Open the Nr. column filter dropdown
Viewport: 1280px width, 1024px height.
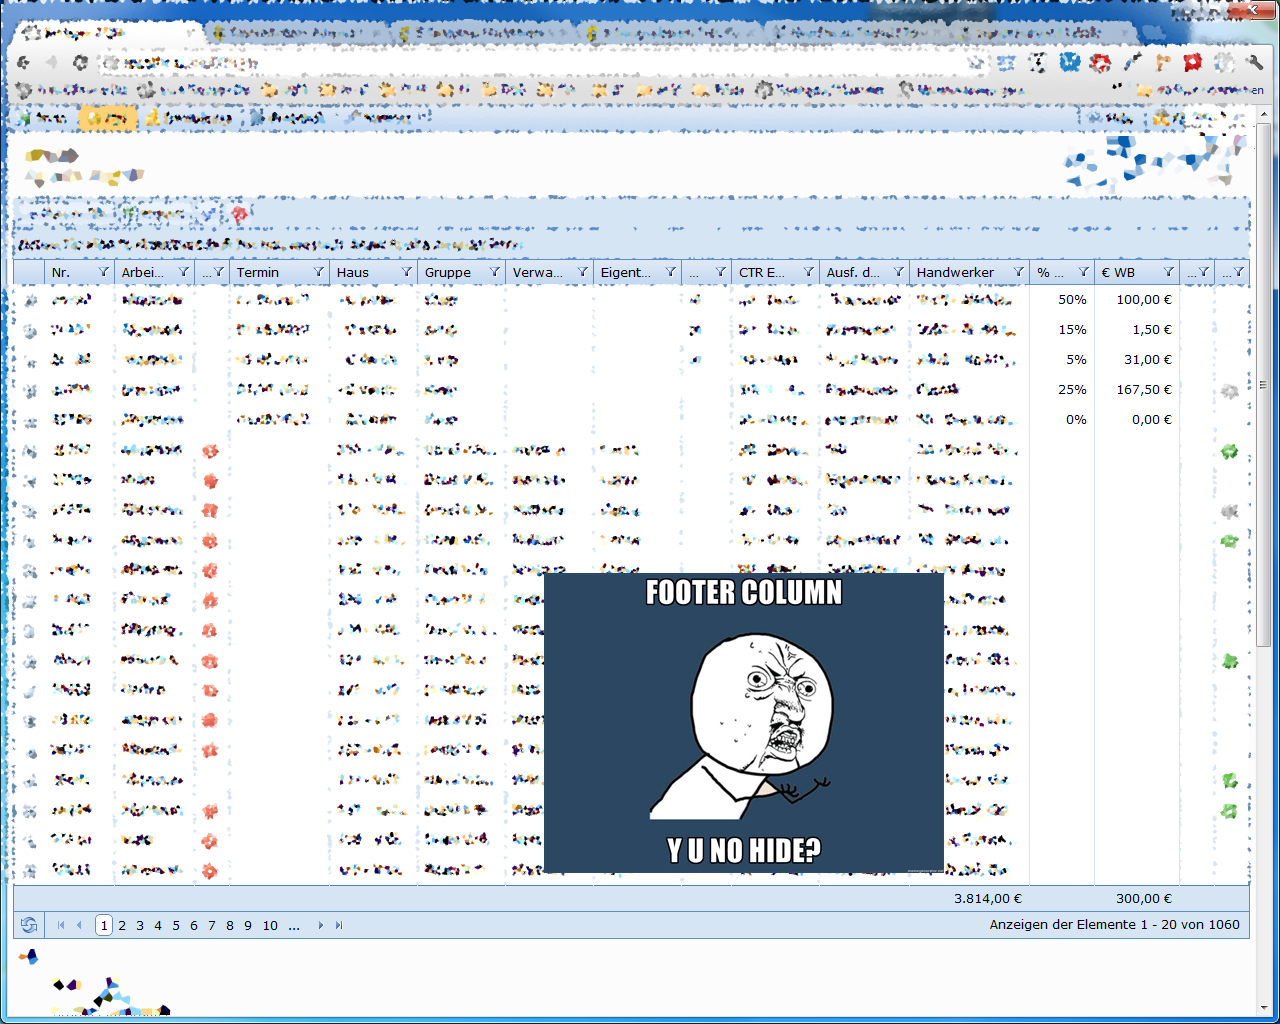click(x=104, y=272)
